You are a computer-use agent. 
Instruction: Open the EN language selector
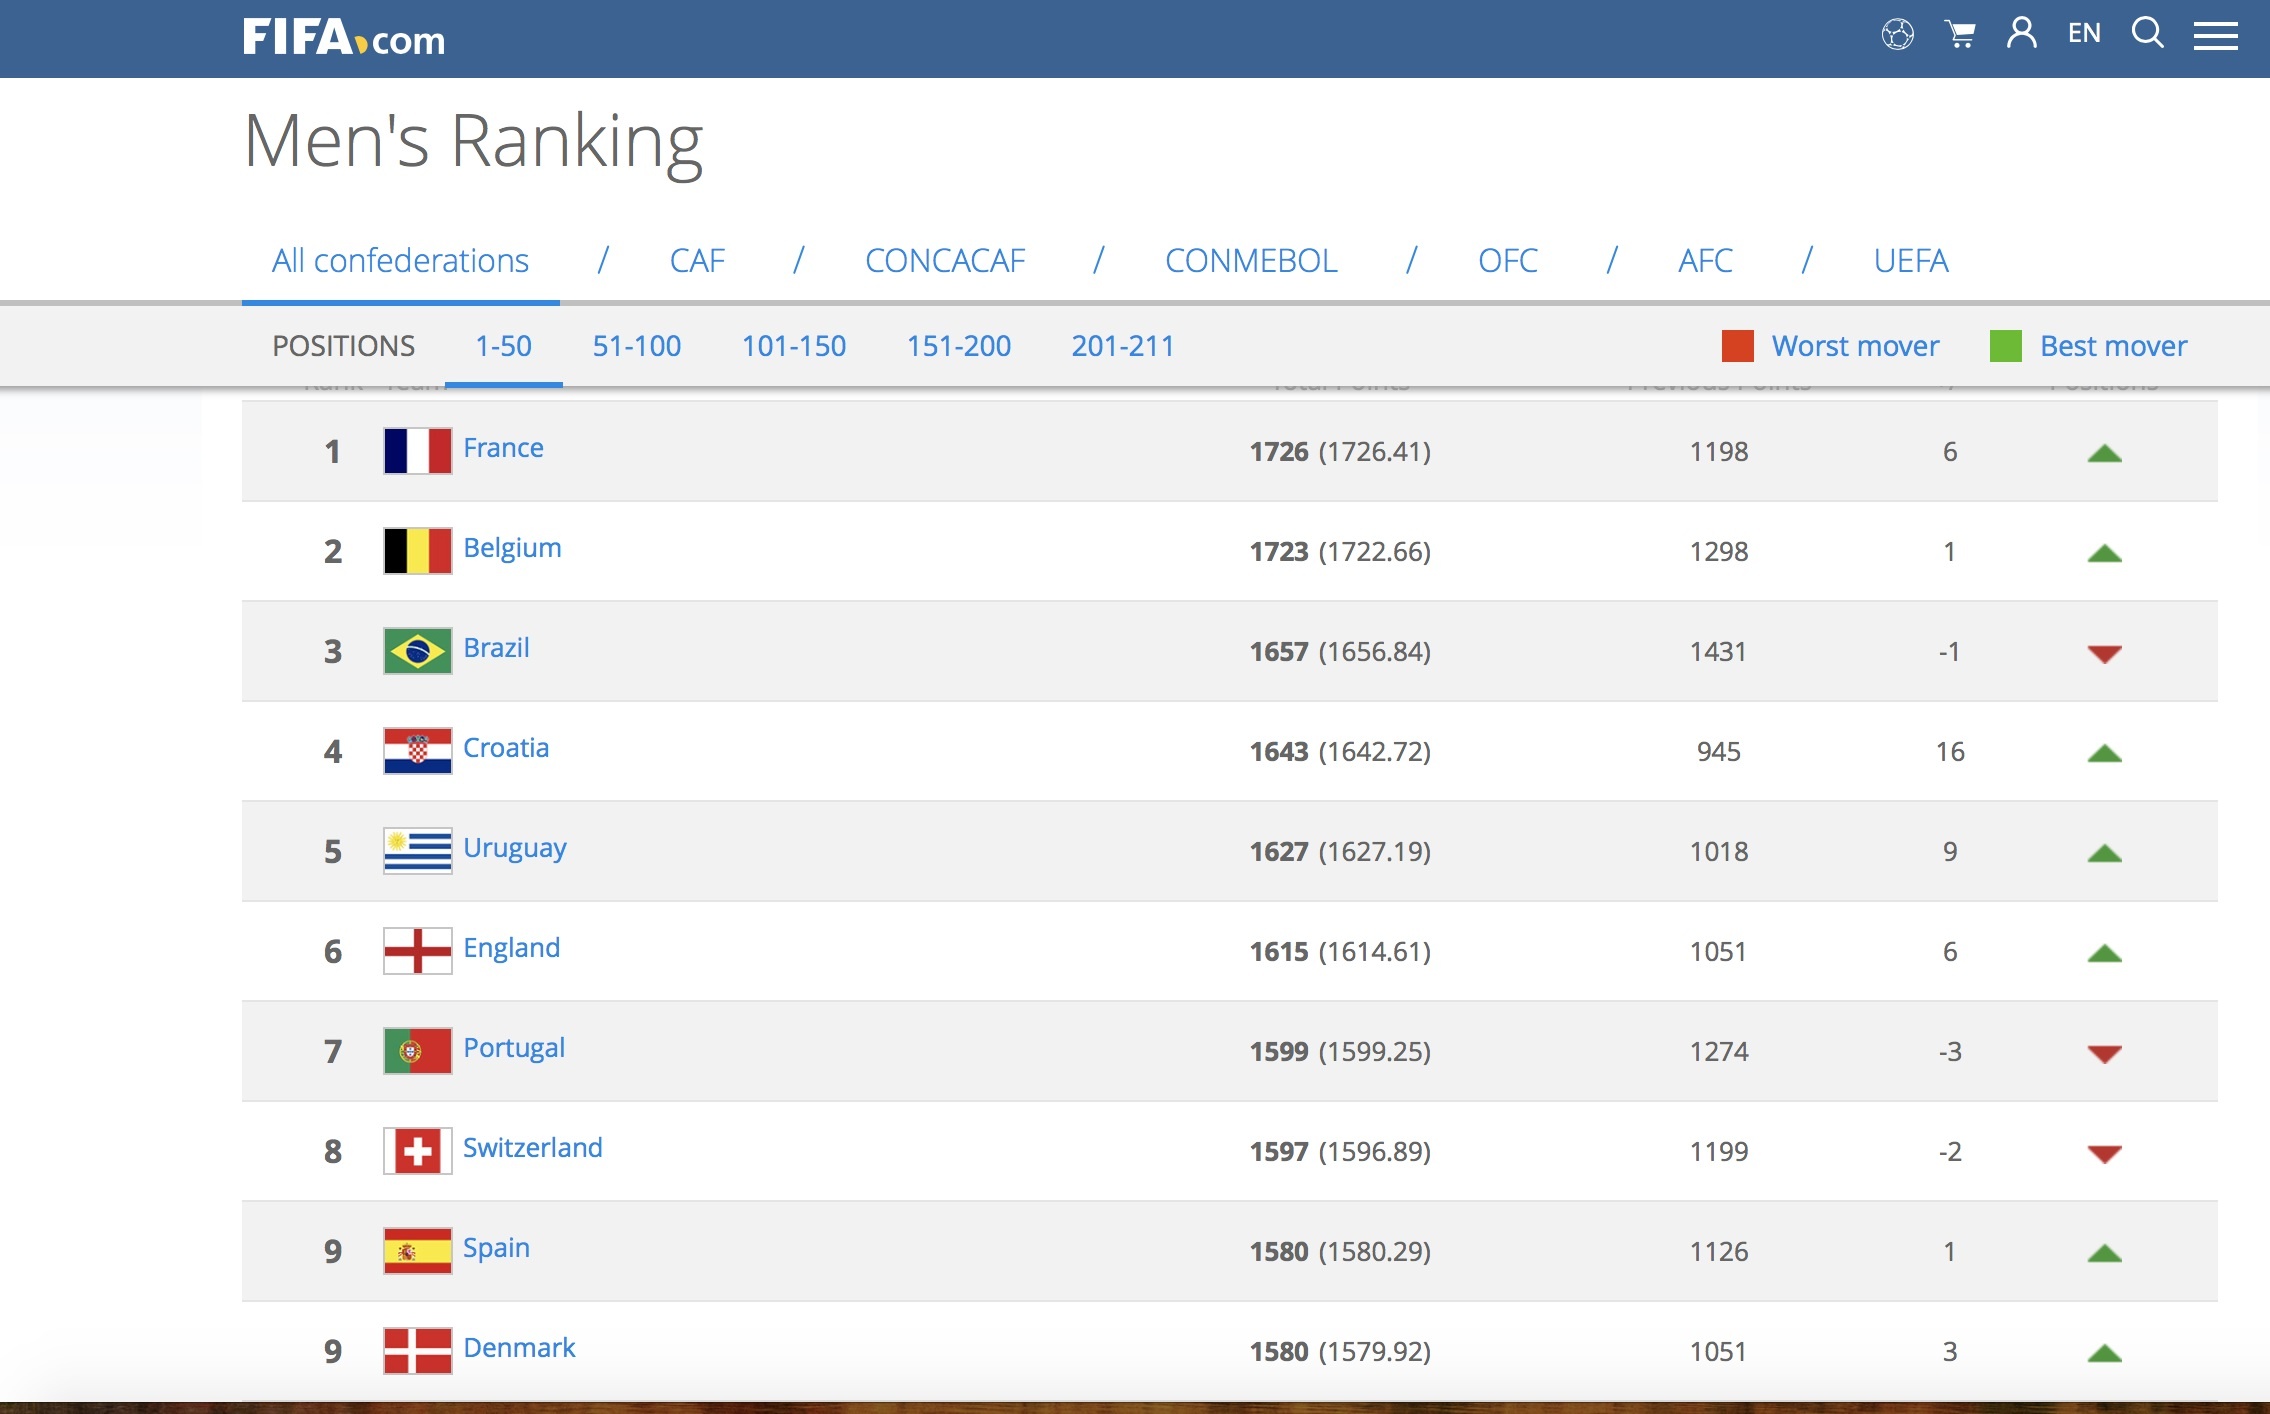(2084, 34)
